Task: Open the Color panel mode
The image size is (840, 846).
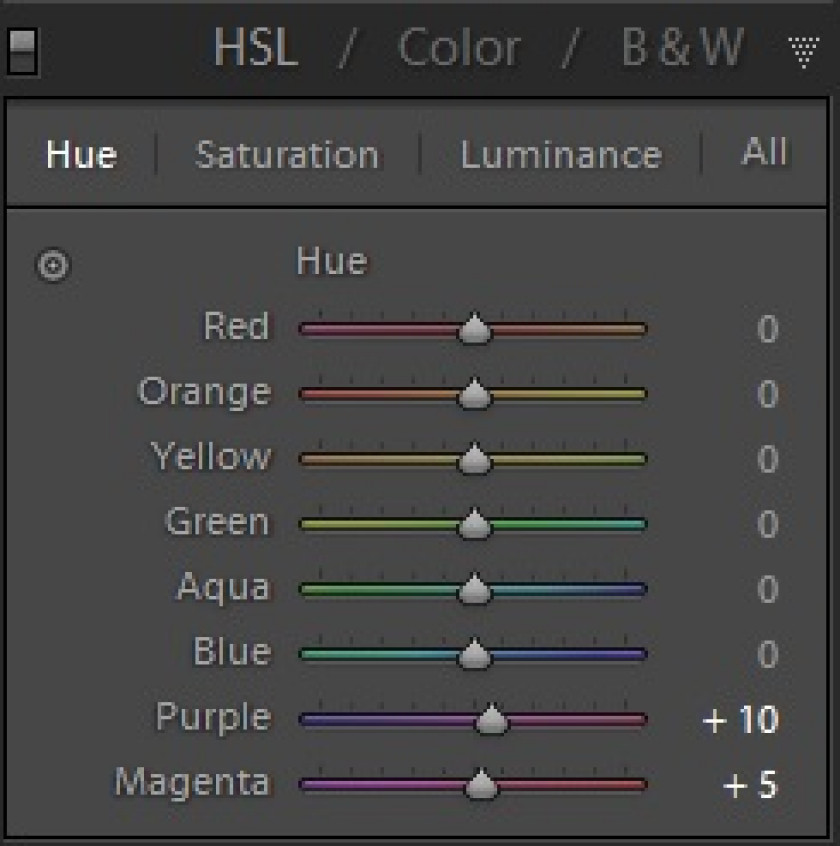Action: pos(459,48)
